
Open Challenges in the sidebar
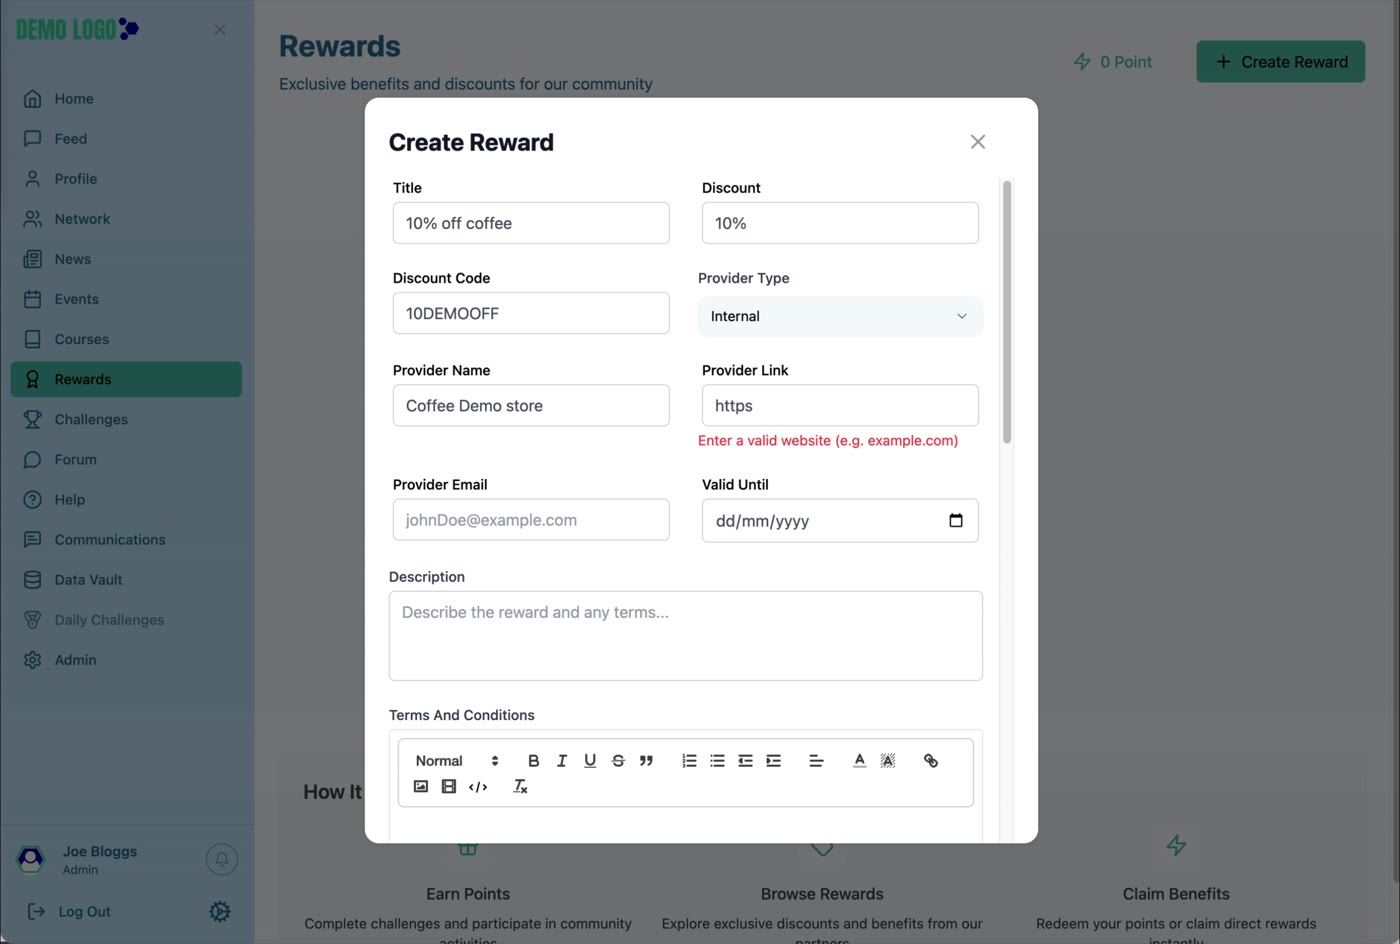point(126,419)
